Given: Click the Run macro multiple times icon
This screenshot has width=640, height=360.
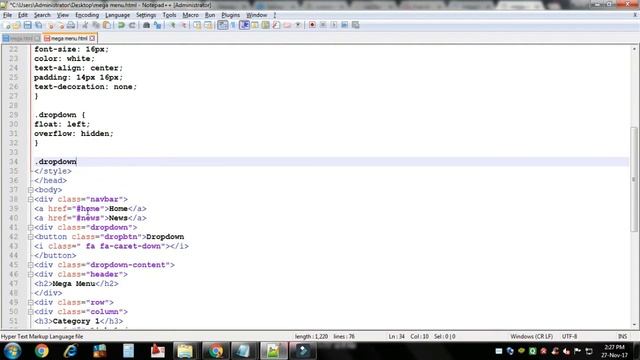Looking at the screenshot, I should pos(344,25).
